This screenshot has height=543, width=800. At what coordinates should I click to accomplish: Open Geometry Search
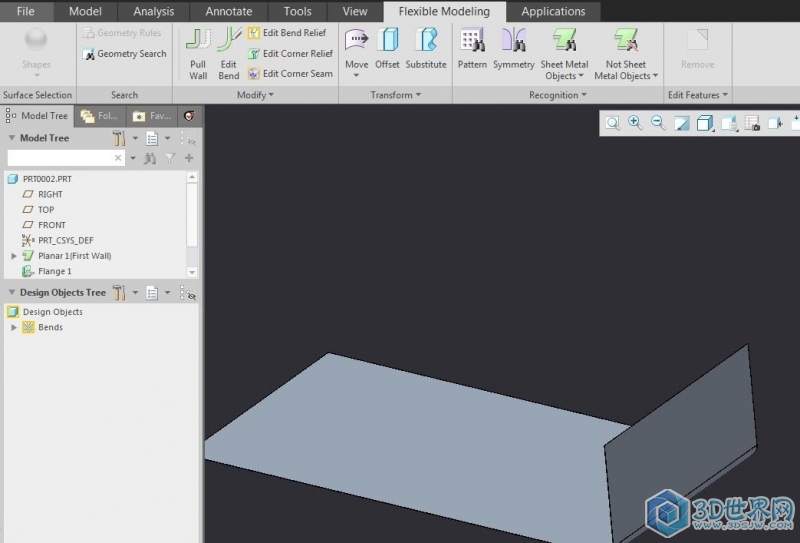[x=124, y=54]
